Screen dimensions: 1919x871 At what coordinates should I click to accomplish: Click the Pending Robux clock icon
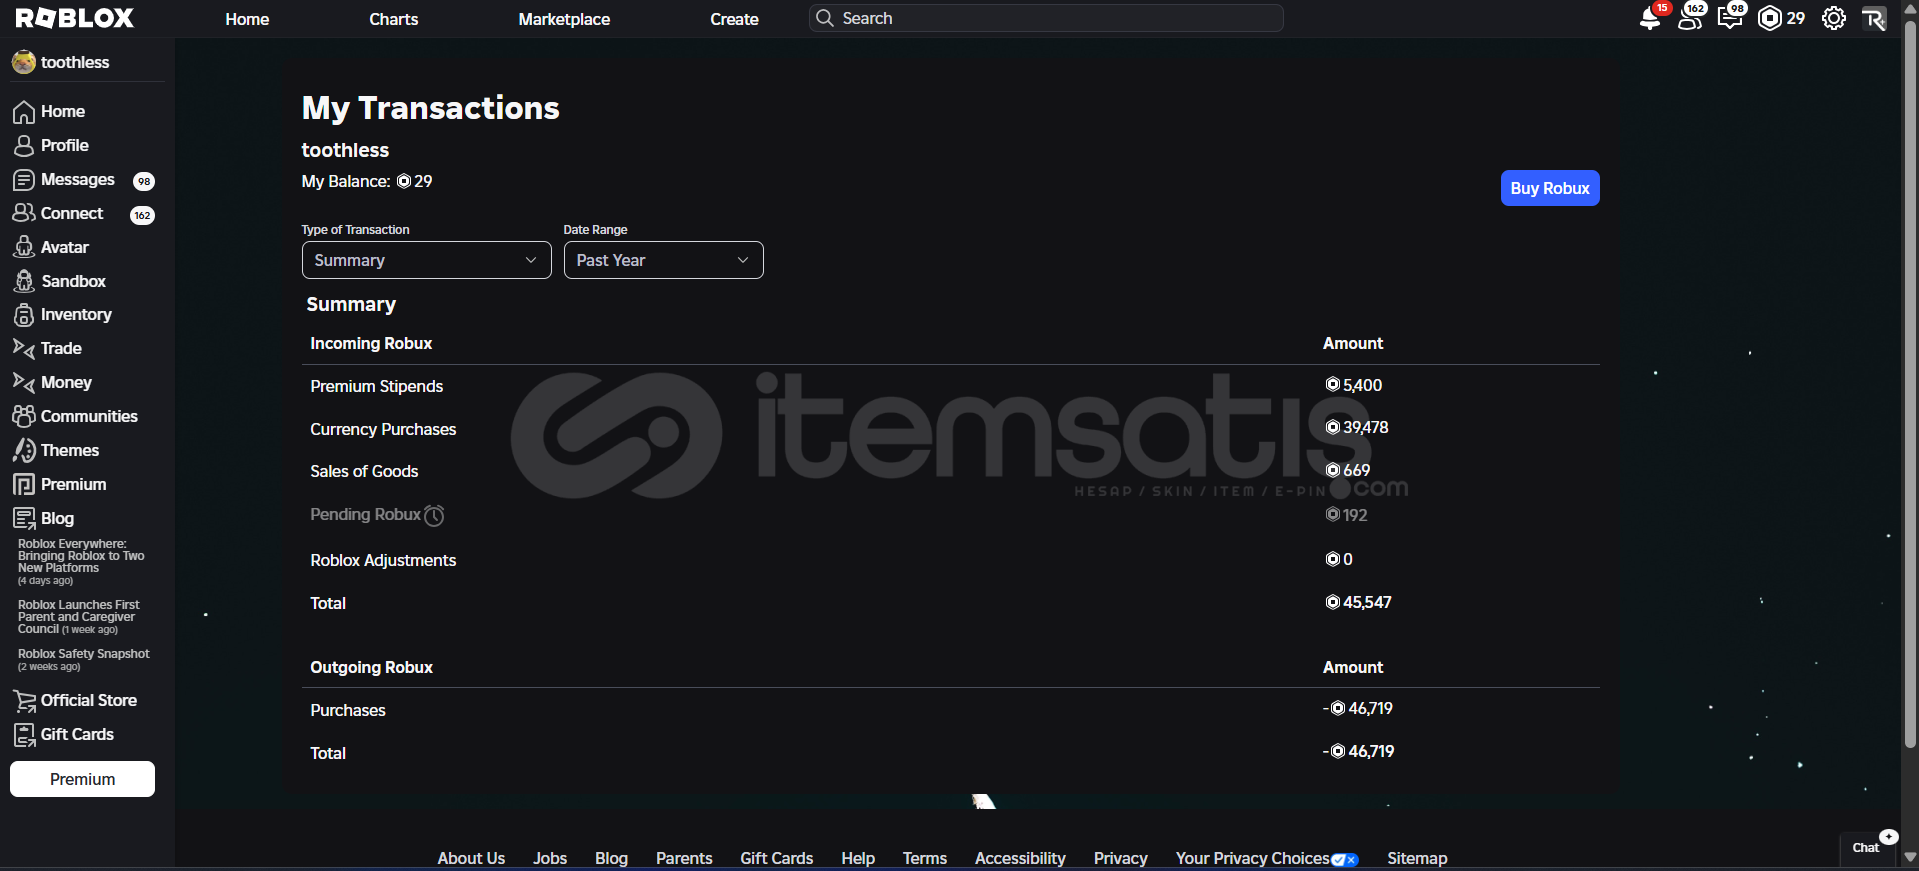(434, 515)
